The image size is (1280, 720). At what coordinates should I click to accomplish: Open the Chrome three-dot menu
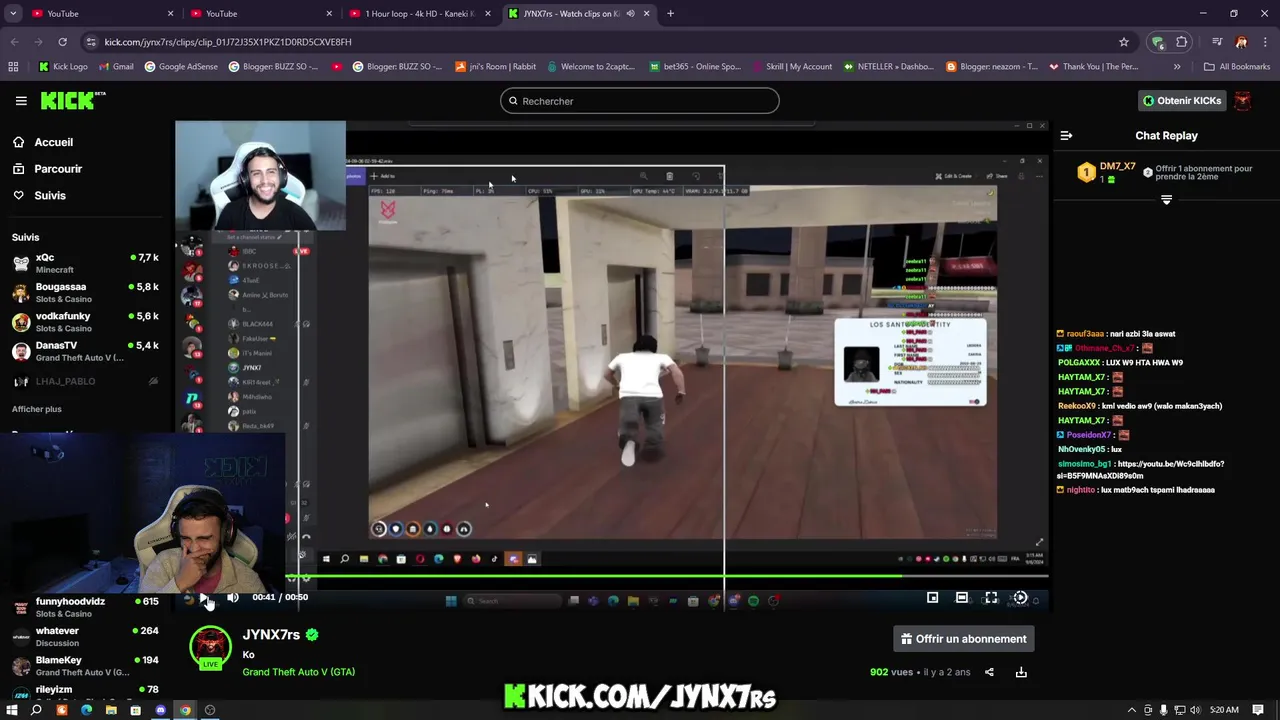1265,42
